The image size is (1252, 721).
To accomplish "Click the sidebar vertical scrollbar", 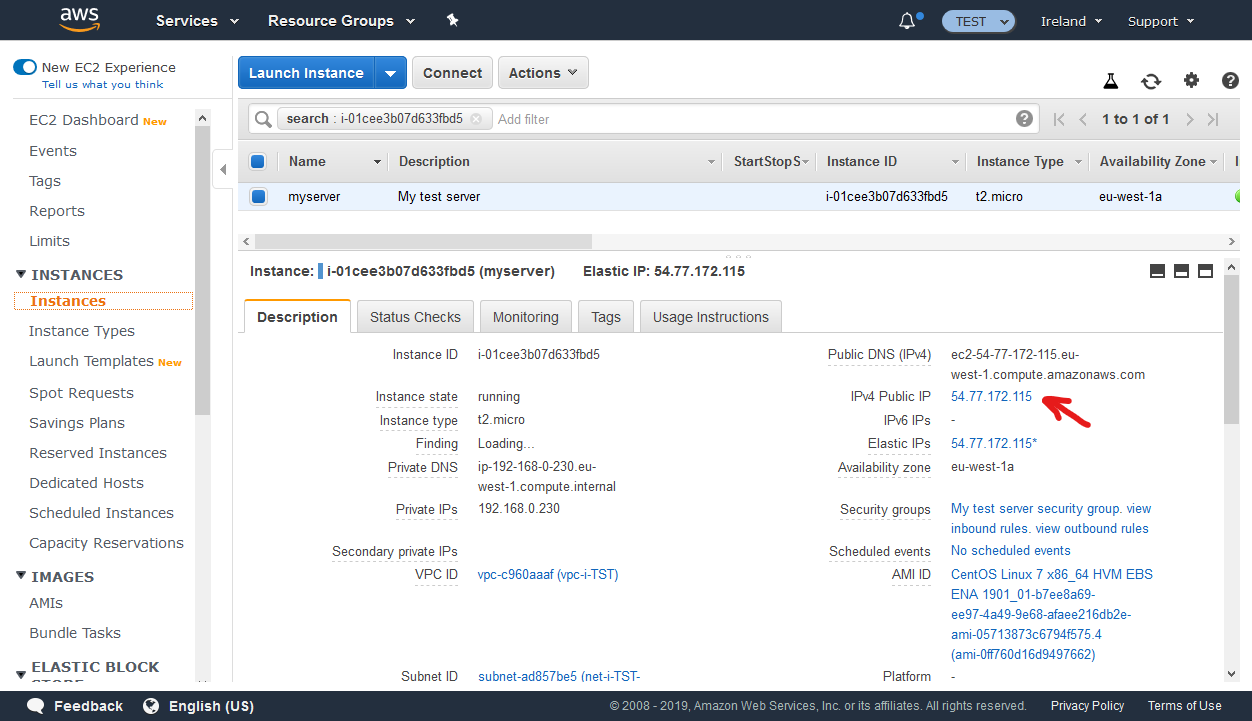I will point(202,269).
